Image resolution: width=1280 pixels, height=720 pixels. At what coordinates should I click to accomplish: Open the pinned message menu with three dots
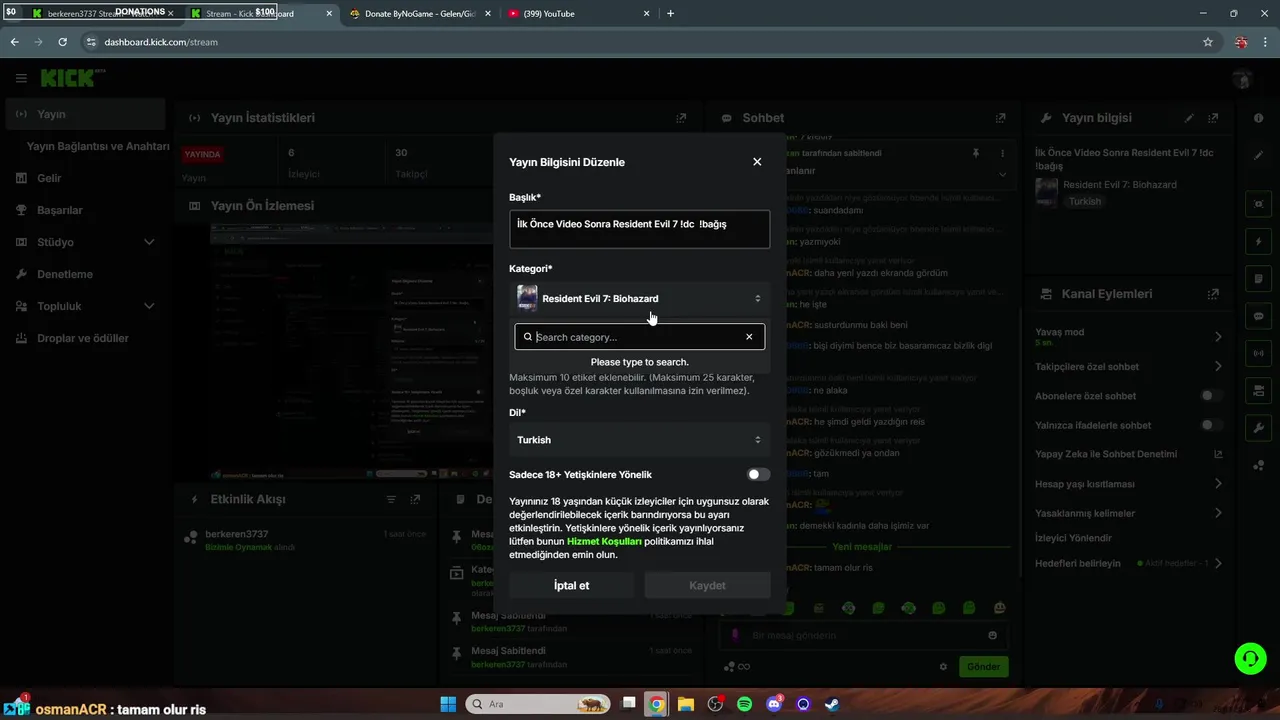[x=1002, y=154]
